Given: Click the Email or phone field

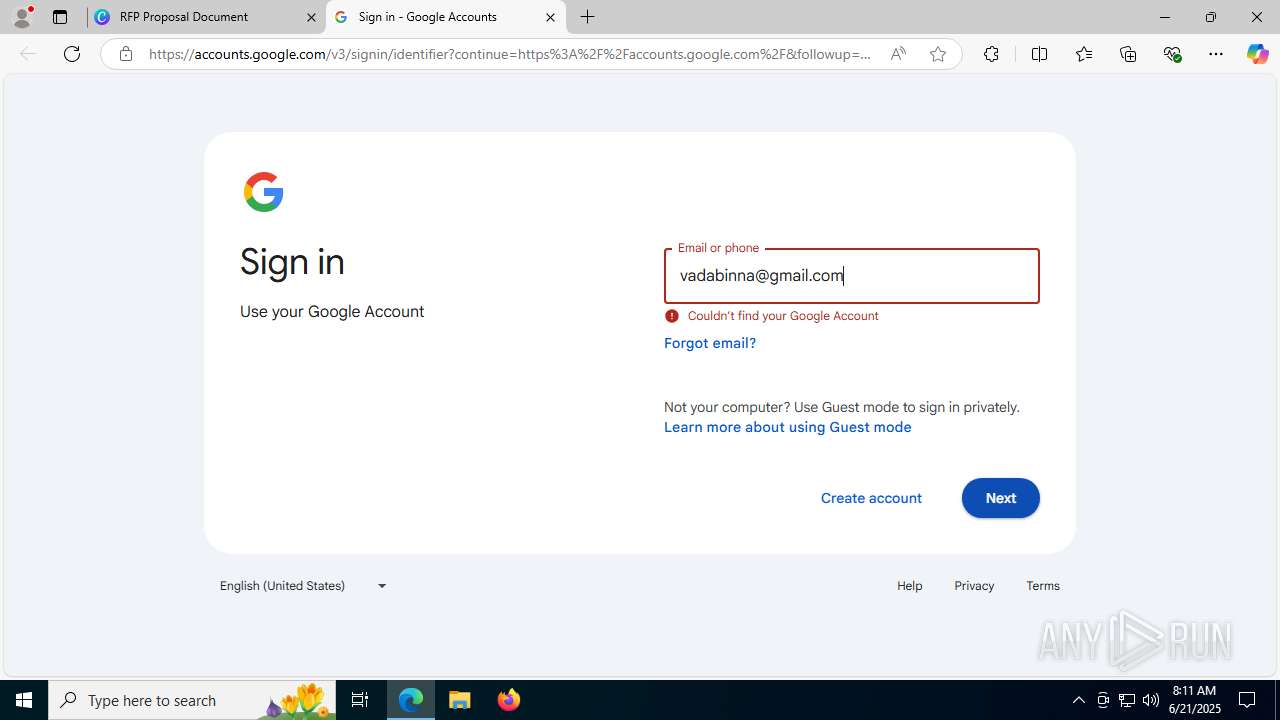Looking at the screenshot, I should (852, 276).
